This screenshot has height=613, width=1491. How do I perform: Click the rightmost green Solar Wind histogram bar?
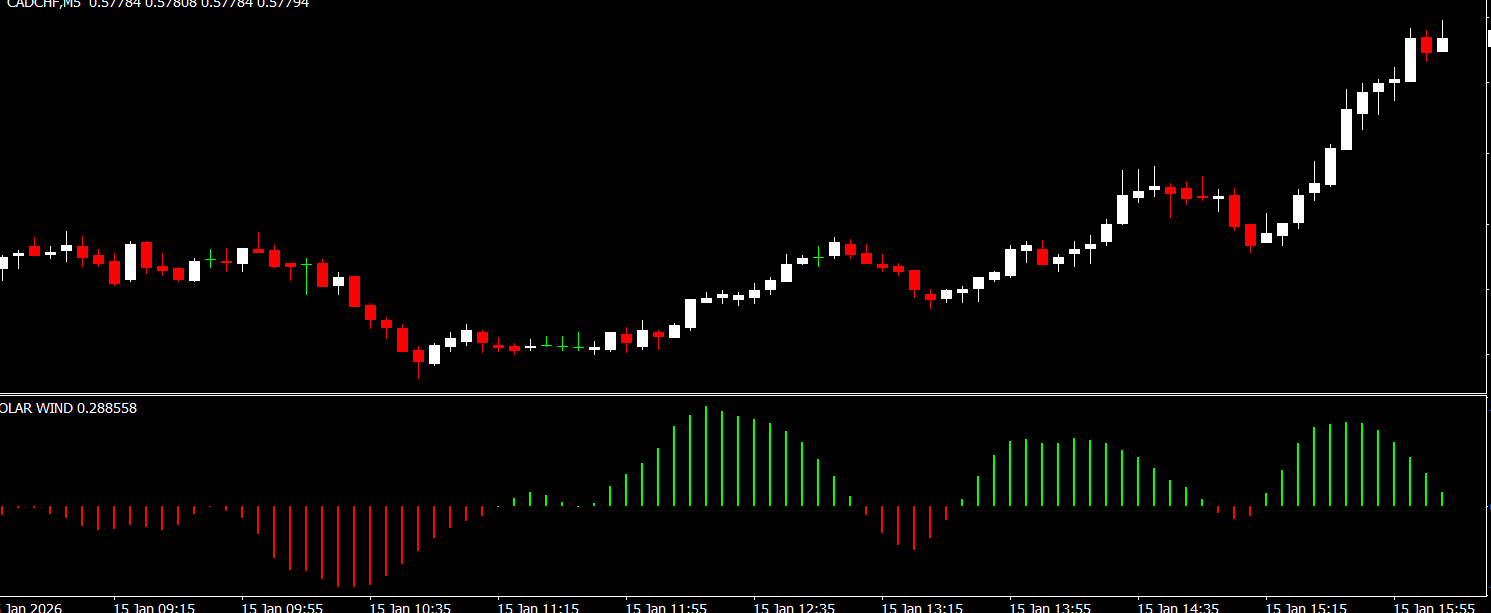[x=1442, y=498]
